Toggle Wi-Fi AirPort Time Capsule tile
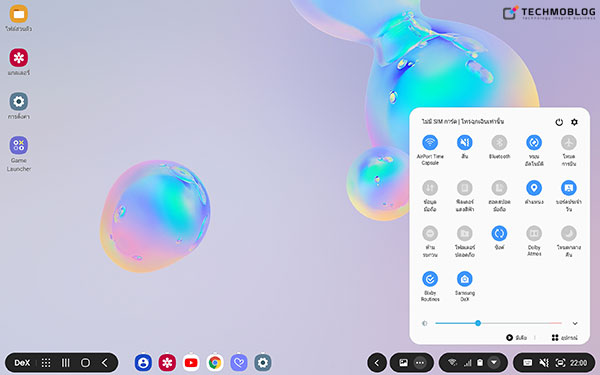Screen dimensions: 600x375 430,143
